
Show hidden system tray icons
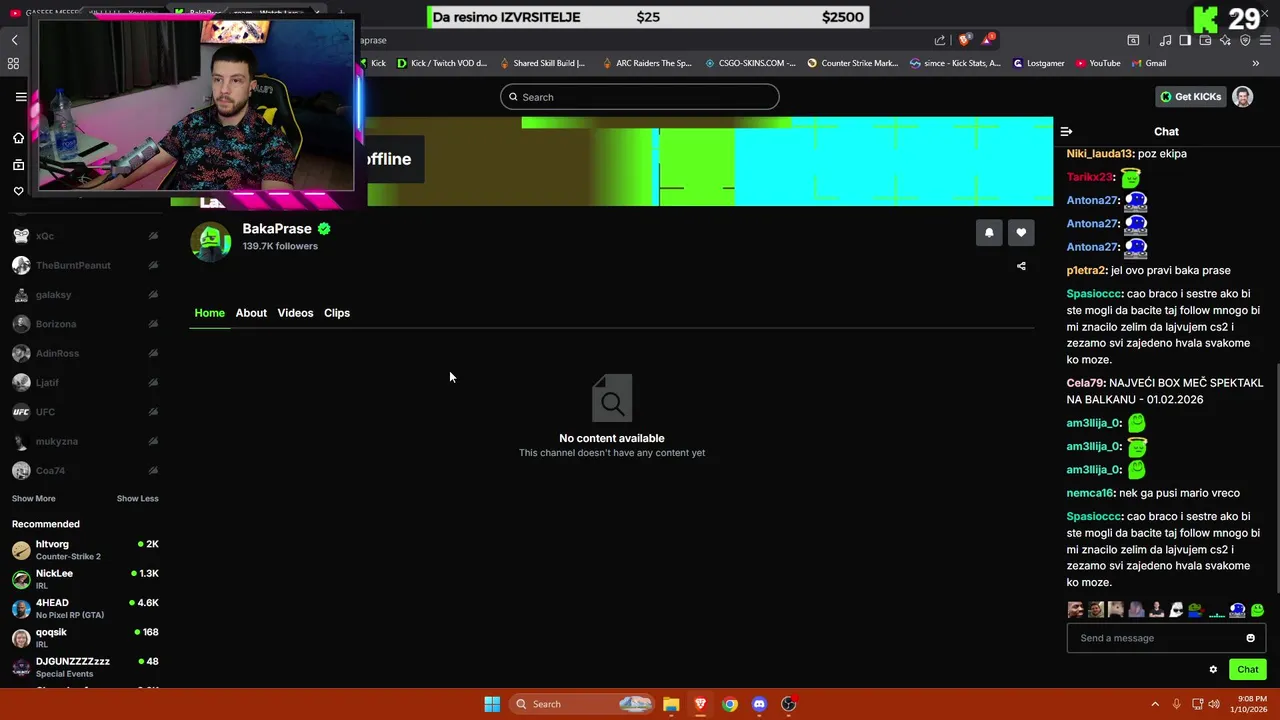click(x=1155, y=704)
